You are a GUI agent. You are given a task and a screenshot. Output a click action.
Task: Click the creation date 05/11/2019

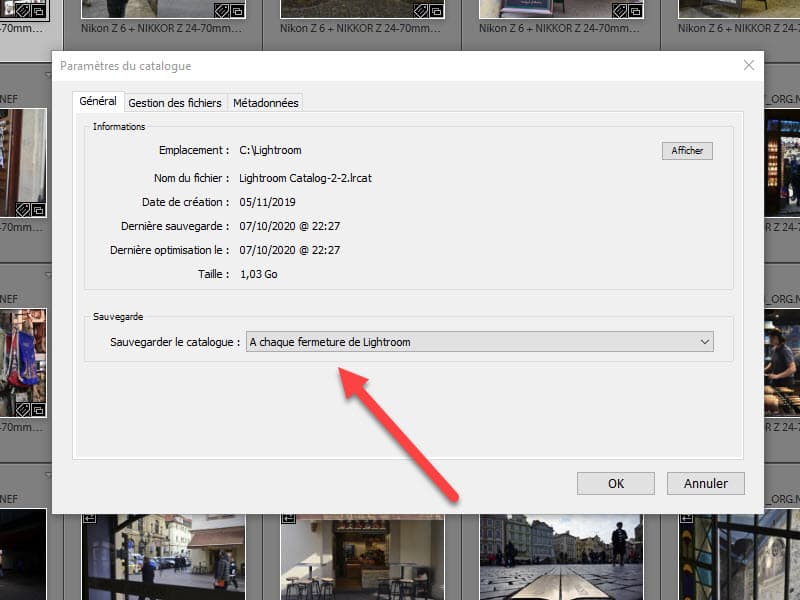click(x=267, y=202)
